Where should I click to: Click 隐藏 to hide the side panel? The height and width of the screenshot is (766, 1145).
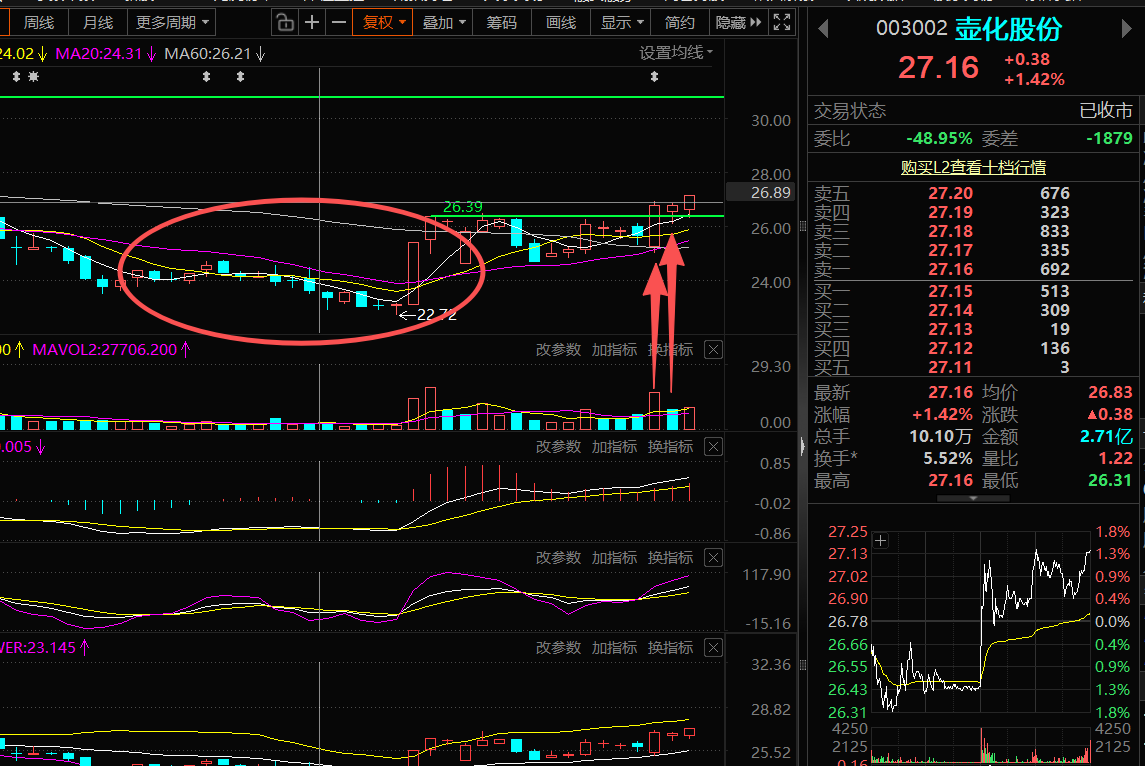tap(738, 23)
